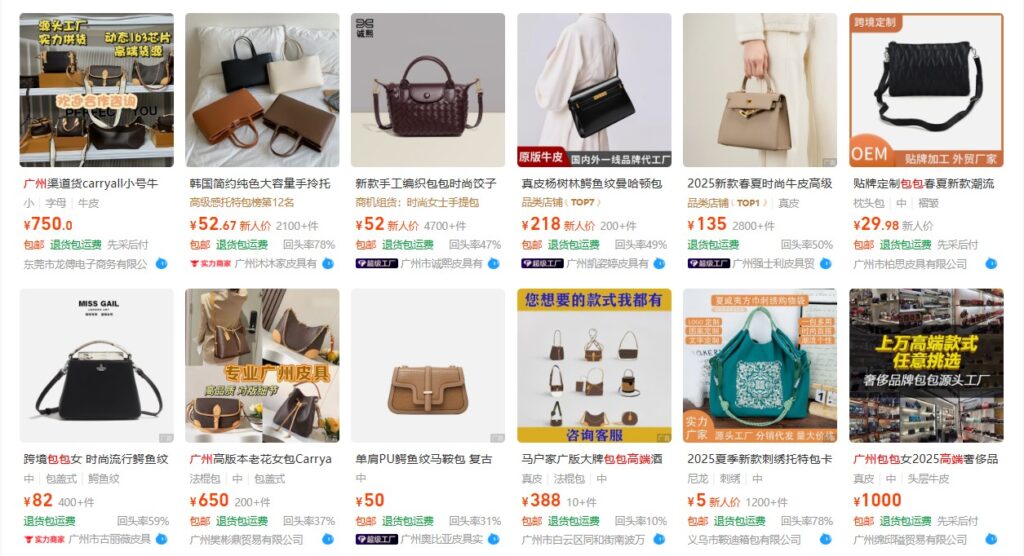Image resolution: width=1024 pixels, height=556 pixels.
Task: Open the woven dumpling bag product image
Action: click(428, 90)
